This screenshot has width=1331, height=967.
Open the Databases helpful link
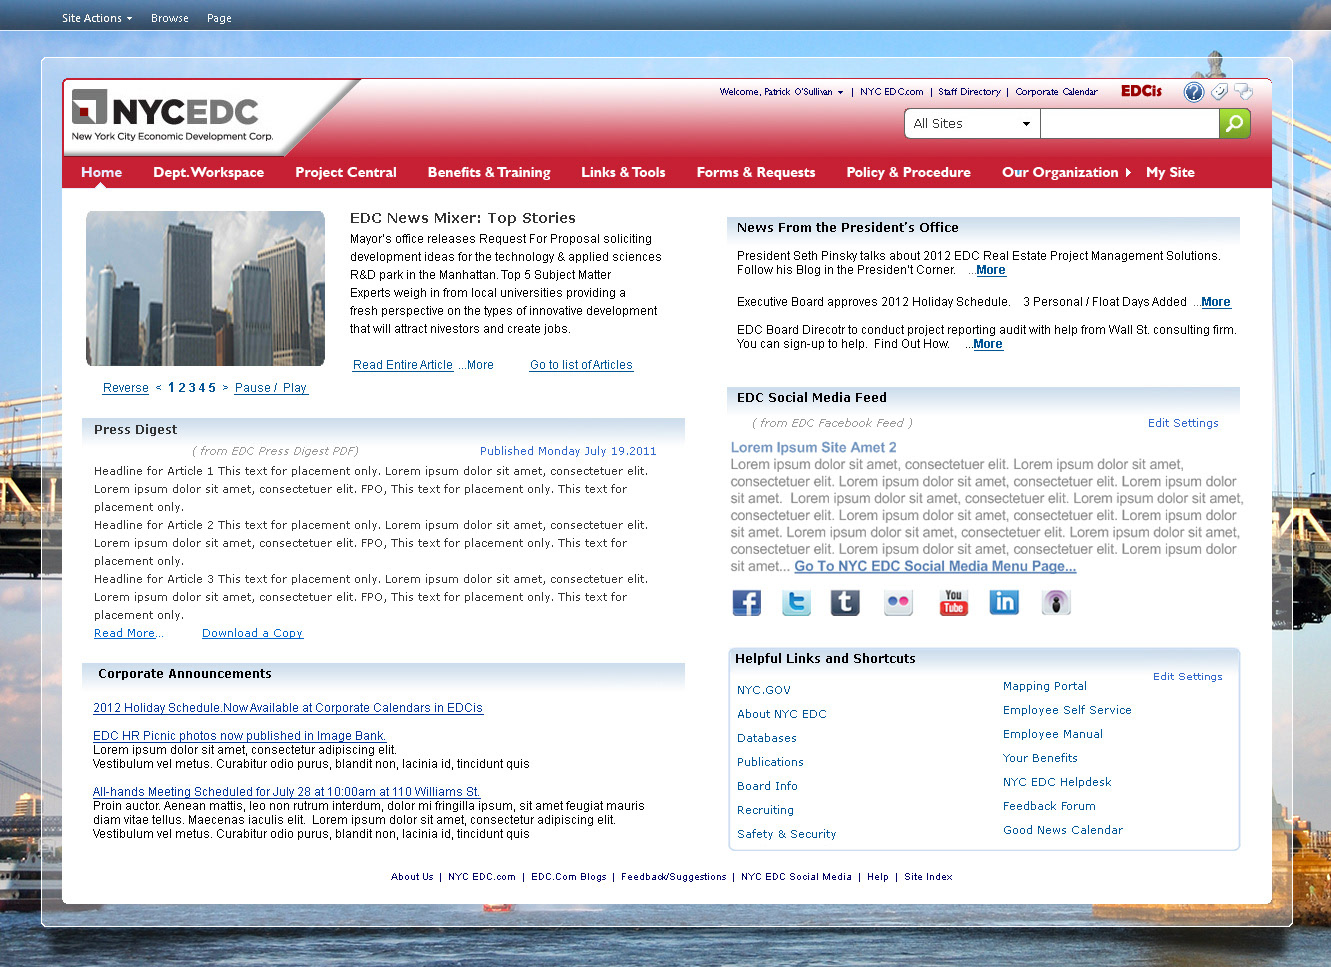(x=767, y=738)
